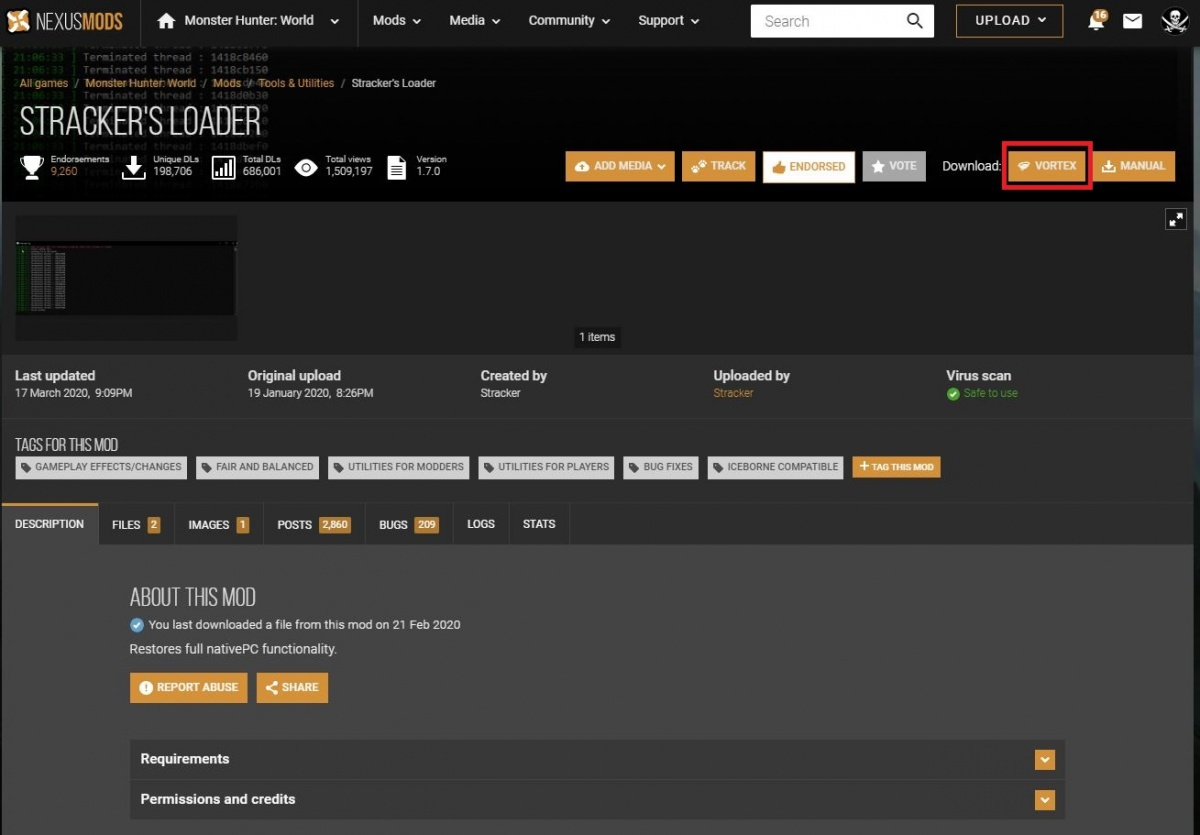This screenshot has height=835, width=1200.
Task: Open uploader Stracker's profile link
Action: 733,393
